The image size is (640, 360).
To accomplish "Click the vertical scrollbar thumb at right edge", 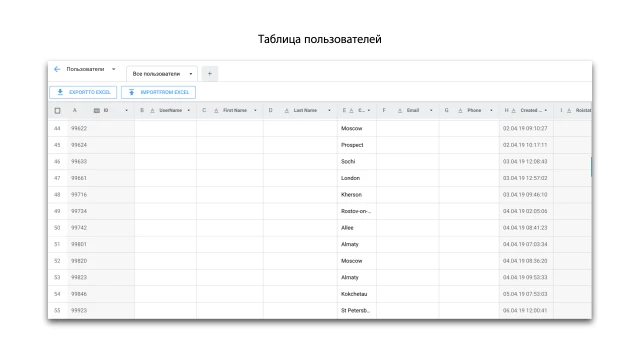I will point(591,167).
